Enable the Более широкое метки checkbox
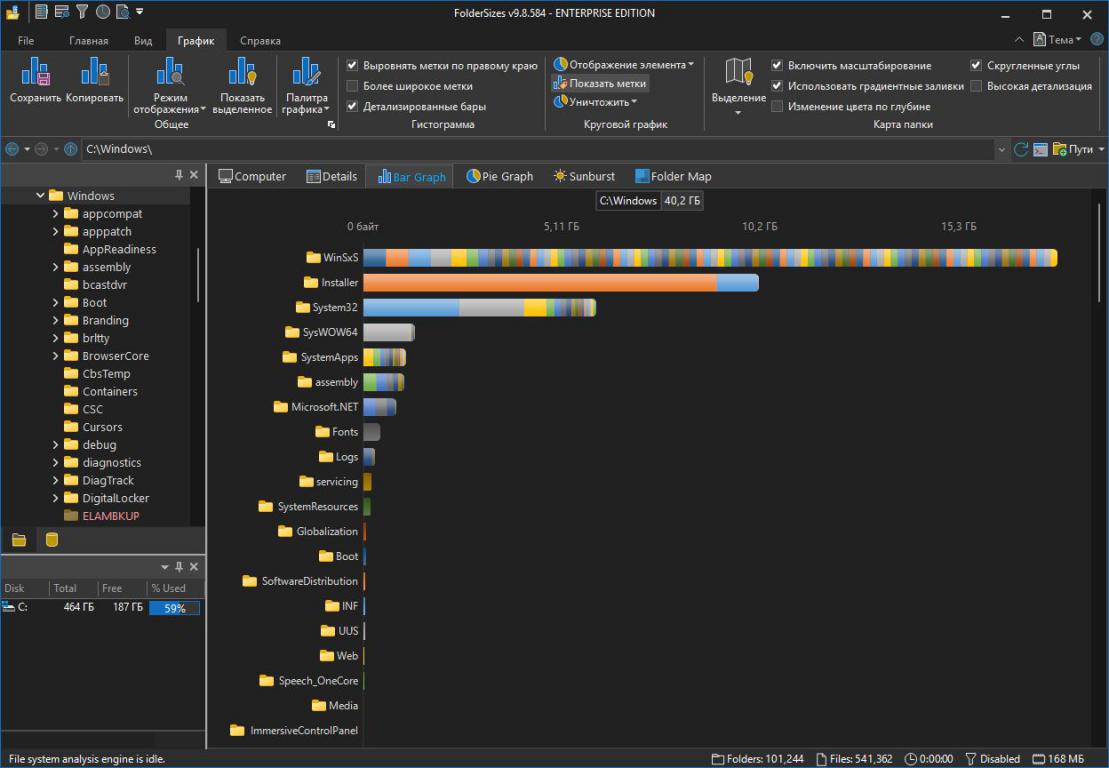This screenshot has height=768, width=1109. pyautogui.click(x=352, y=86)
